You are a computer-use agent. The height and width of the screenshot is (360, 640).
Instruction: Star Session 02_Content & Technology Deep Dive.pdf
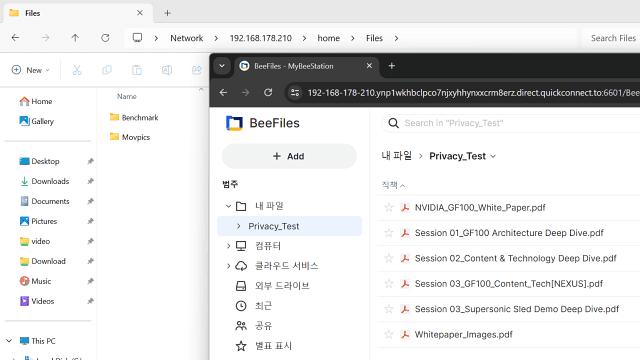[x=389, y=258]
